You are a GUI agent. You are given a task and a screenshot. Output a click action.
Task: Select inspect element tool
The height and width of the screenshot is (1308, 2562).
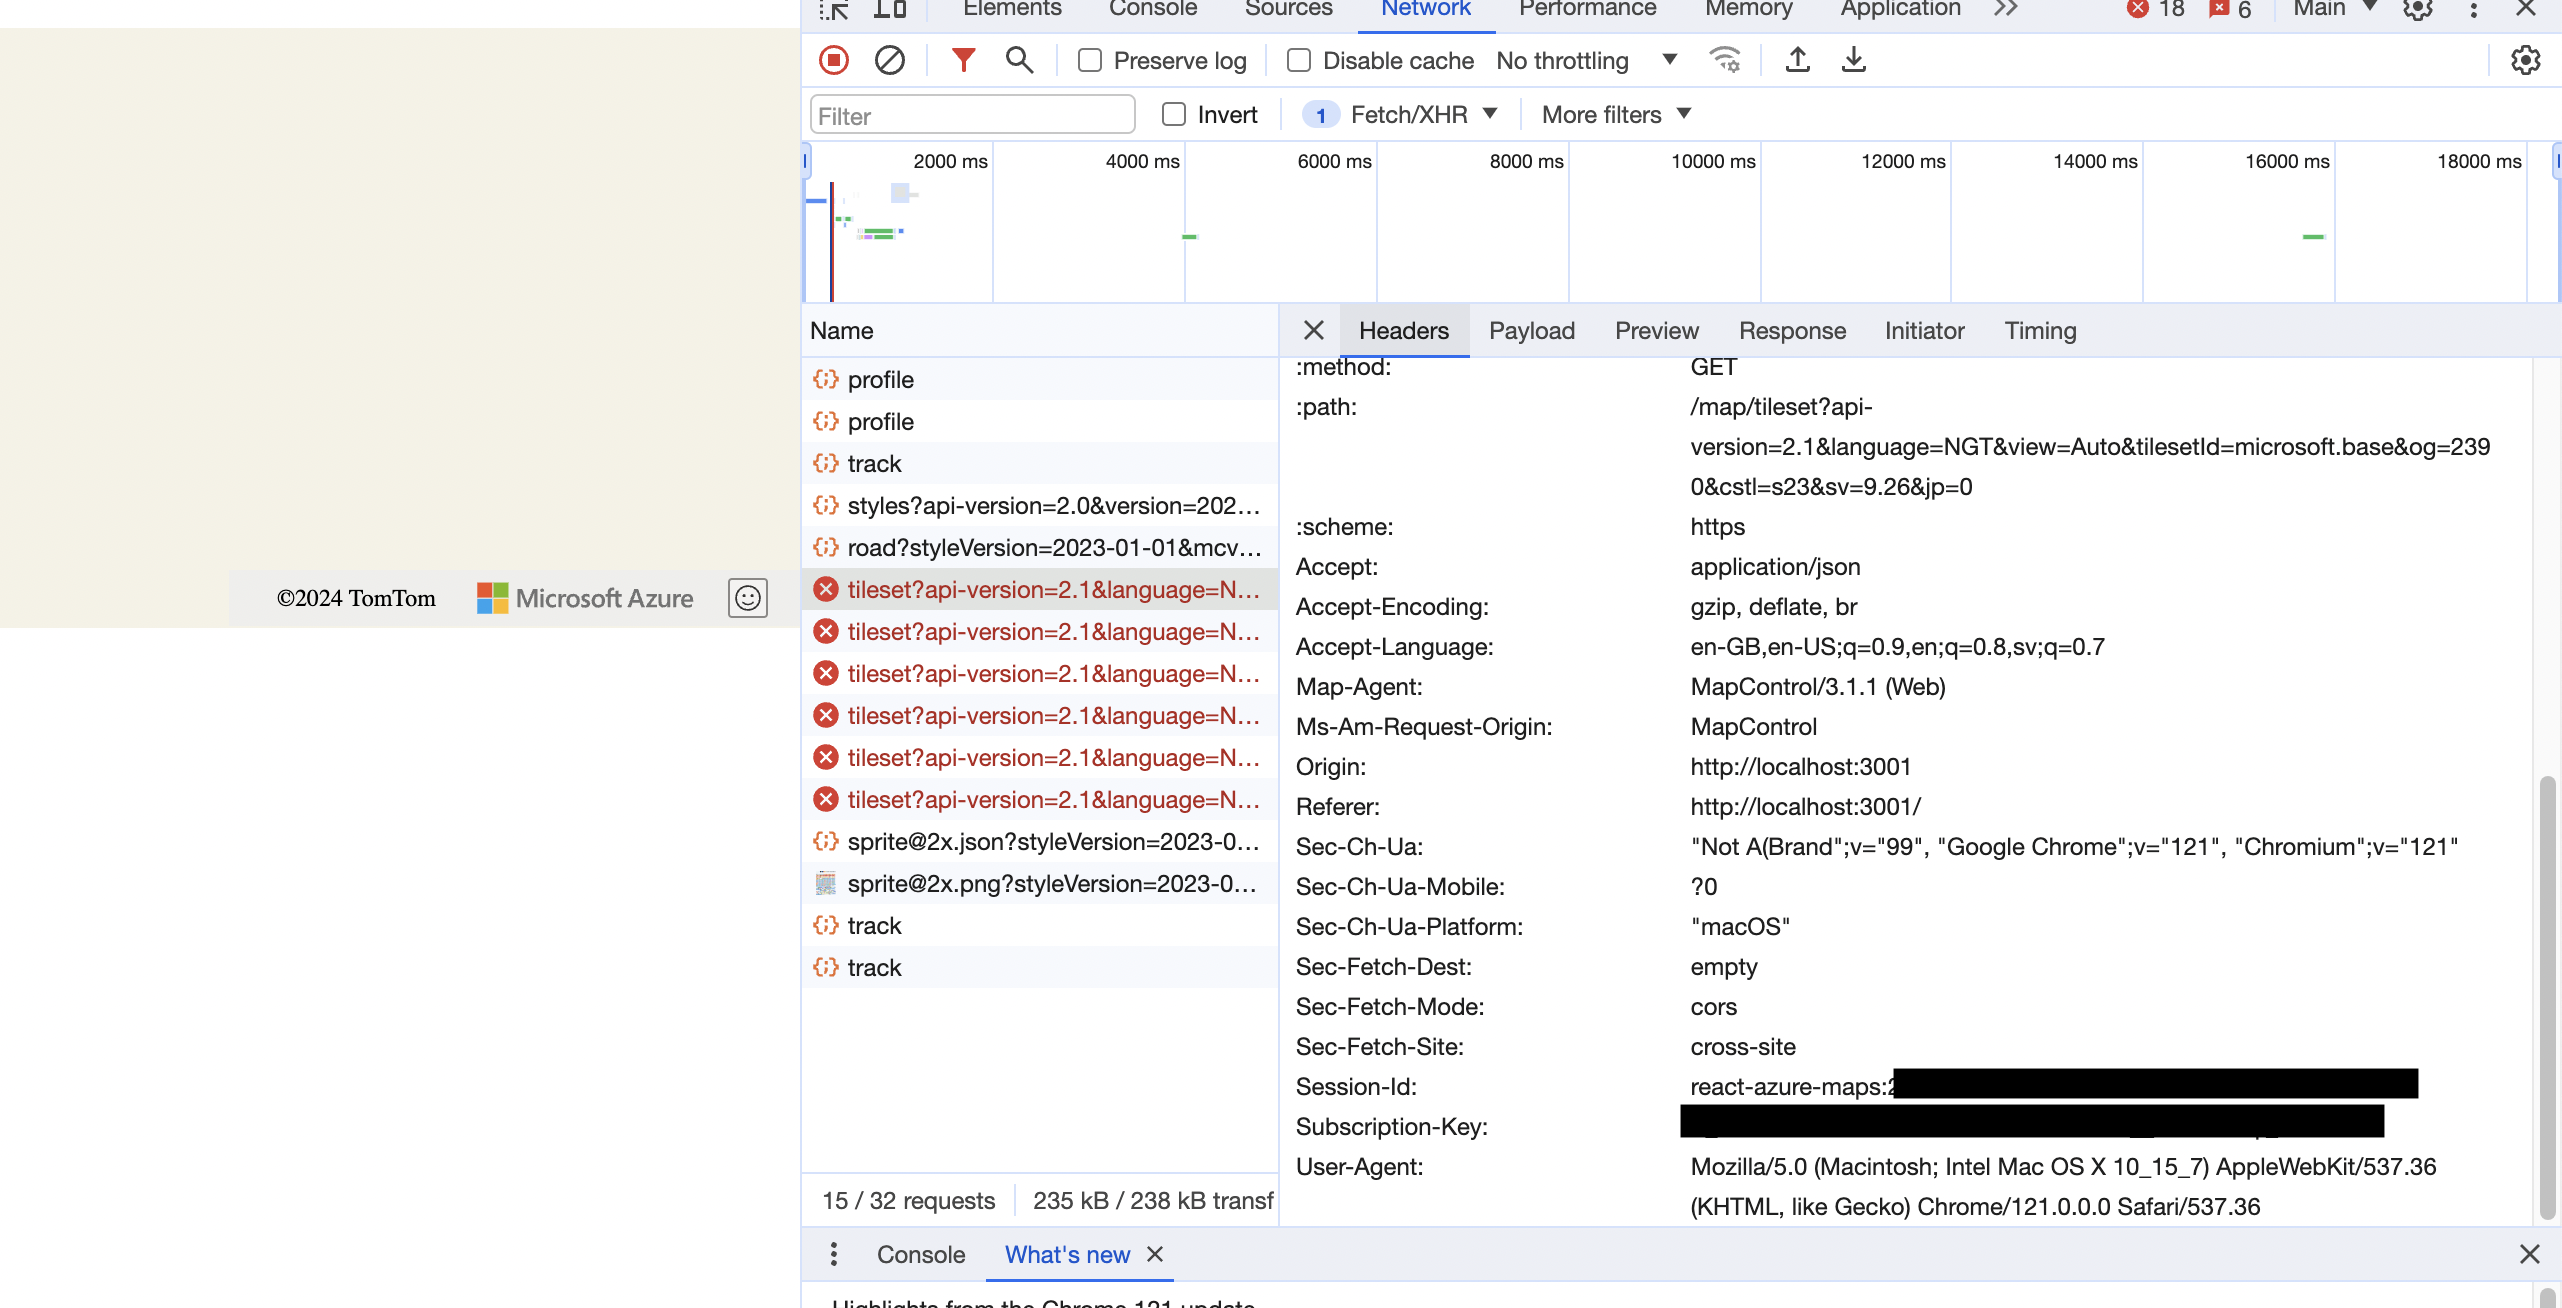click(833, 9)
